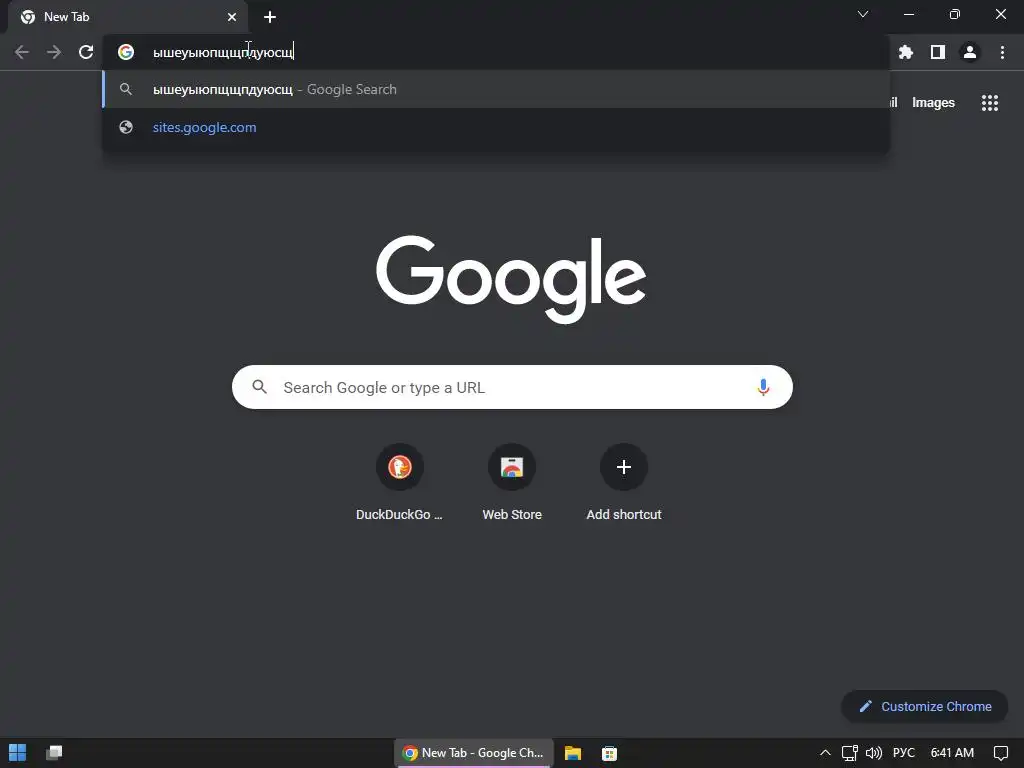Add a new shortcut with the plus tile

point(624,483)
